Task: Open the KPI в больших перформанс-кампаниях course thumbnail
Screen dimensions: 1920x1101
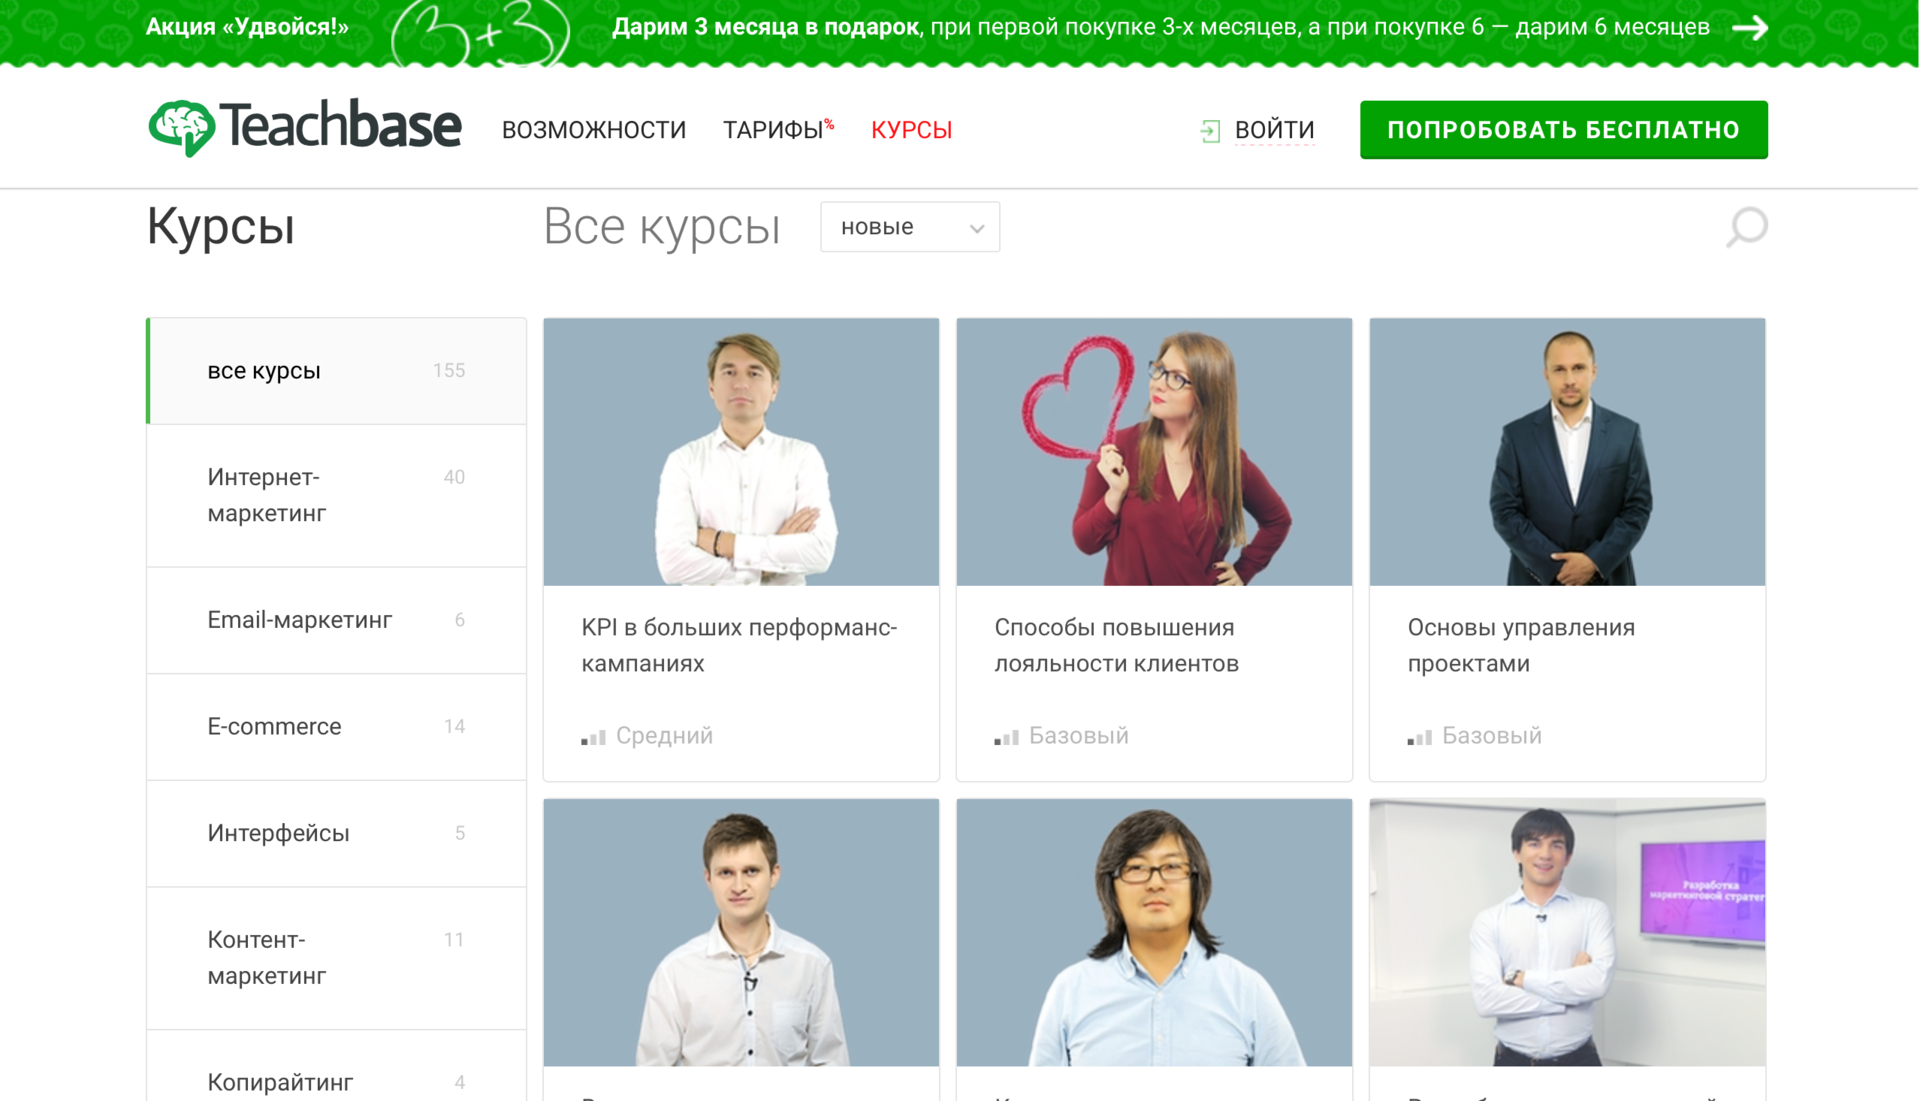Action: click(x=740, y=451)
